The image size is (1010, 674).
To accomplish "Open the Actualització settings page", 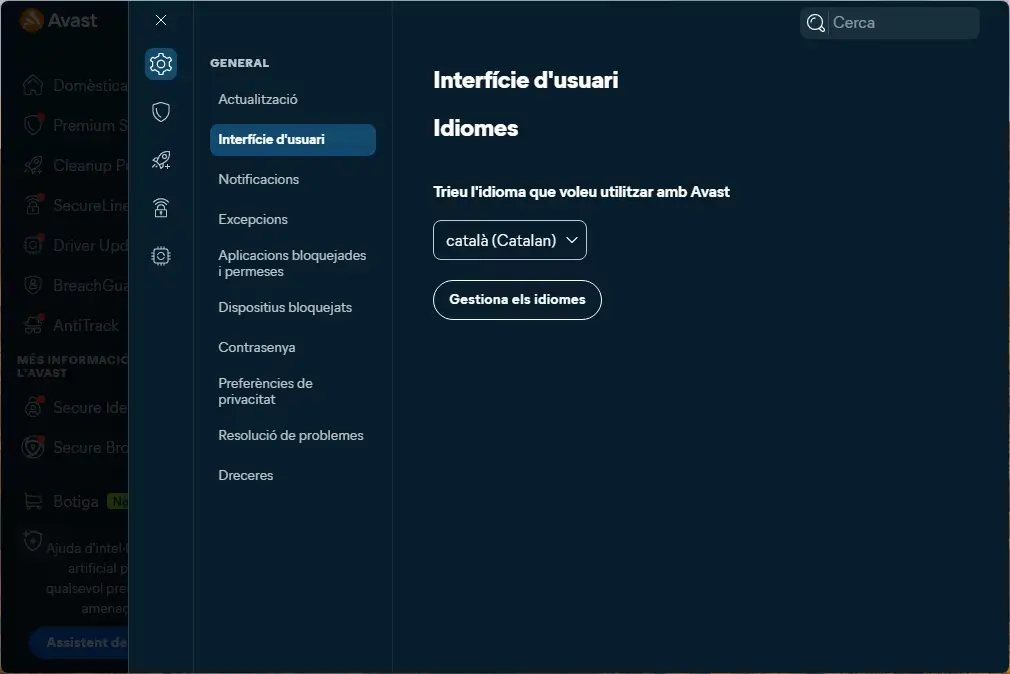I will coord(258,99).
